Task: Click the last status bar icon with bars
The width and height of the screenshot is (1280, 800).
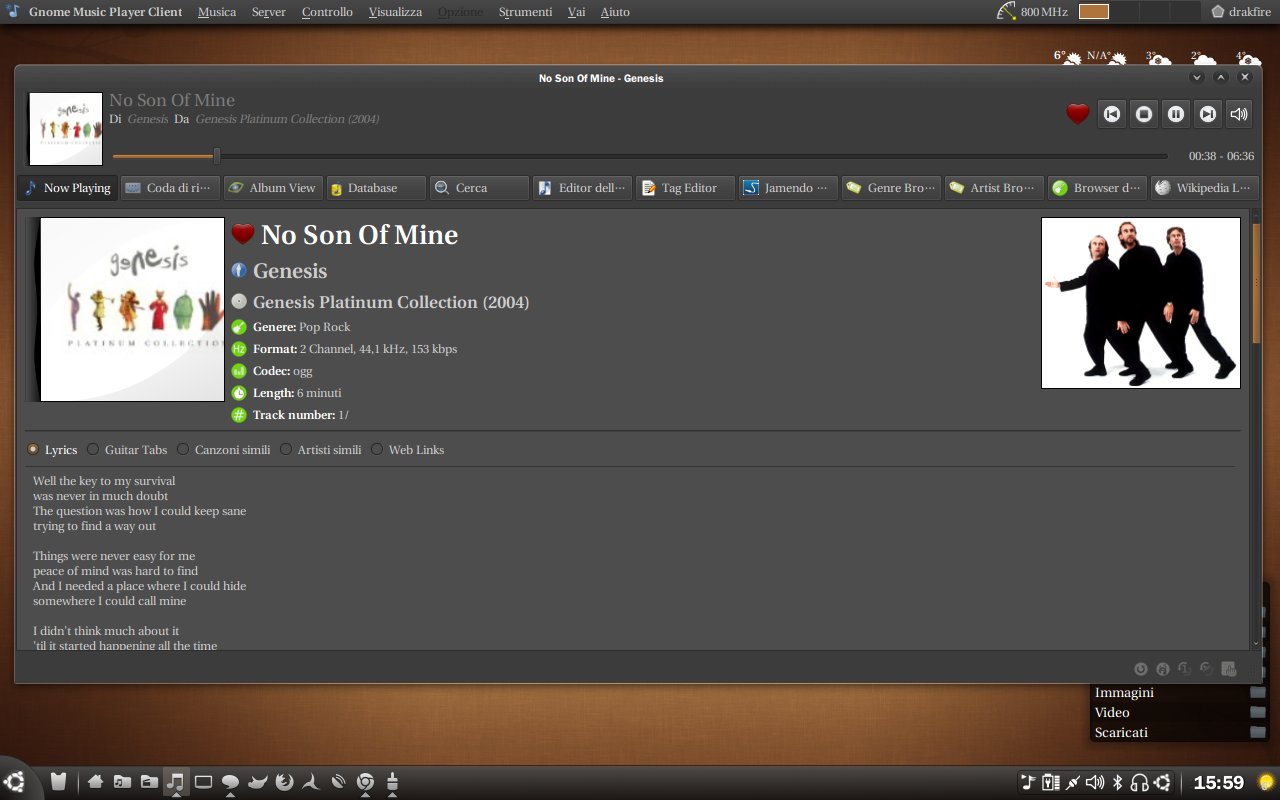Action: [1229, 669]
